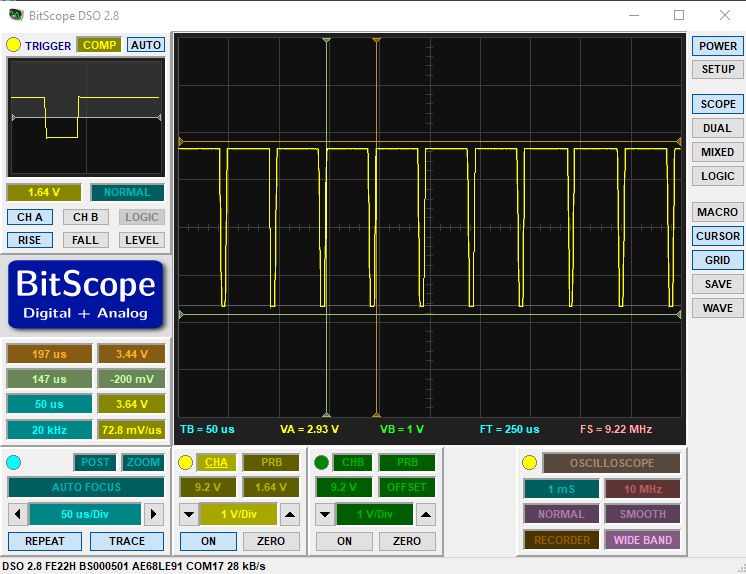
Task: Lower channel B volts per division
Action: coord(325,515)
